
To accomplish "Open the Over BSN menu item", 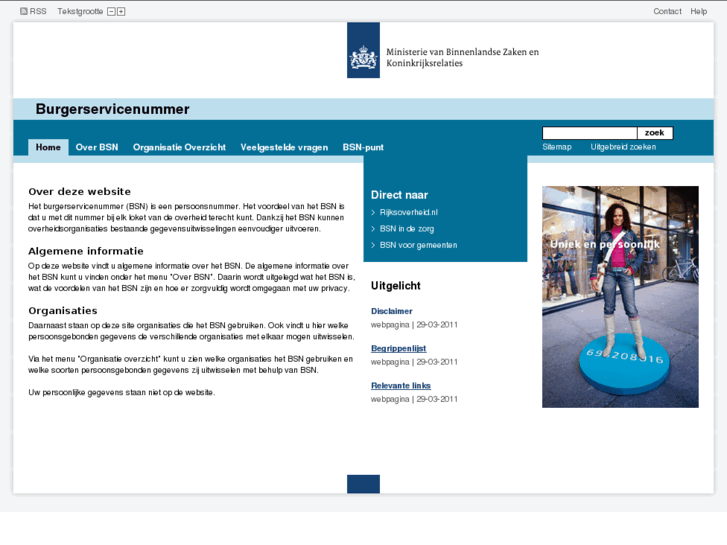I will [x=97, y=147].
